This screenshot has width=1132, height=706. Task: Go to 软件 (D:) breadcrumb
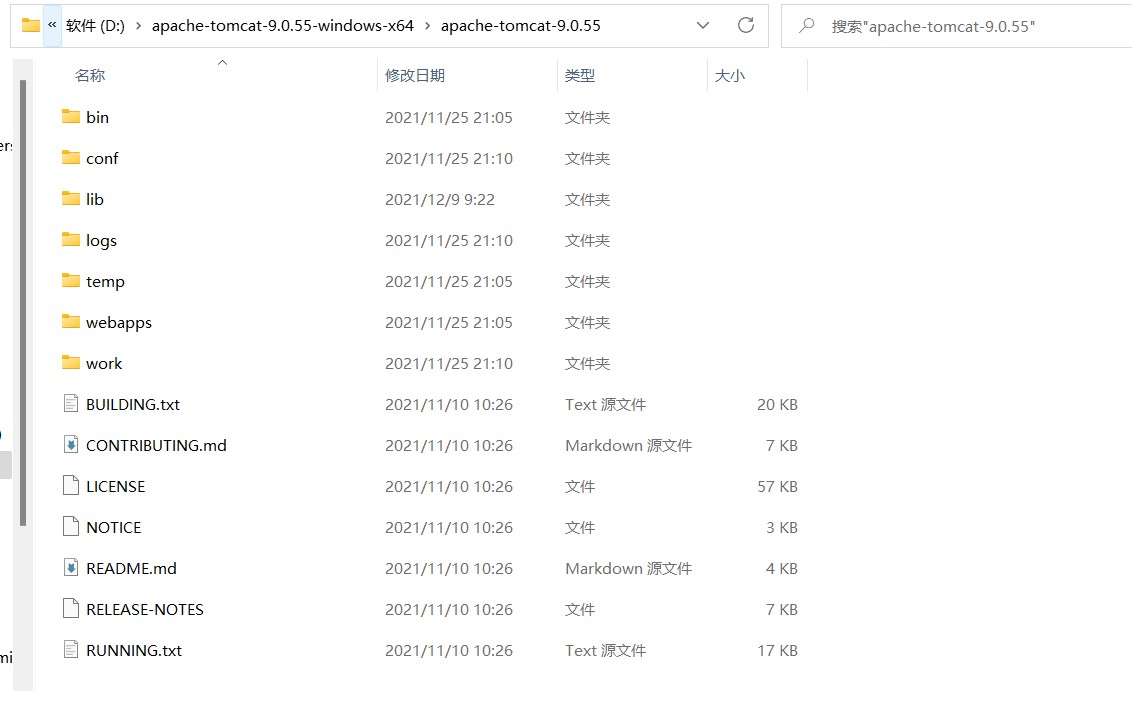click(x=95, y=26)
